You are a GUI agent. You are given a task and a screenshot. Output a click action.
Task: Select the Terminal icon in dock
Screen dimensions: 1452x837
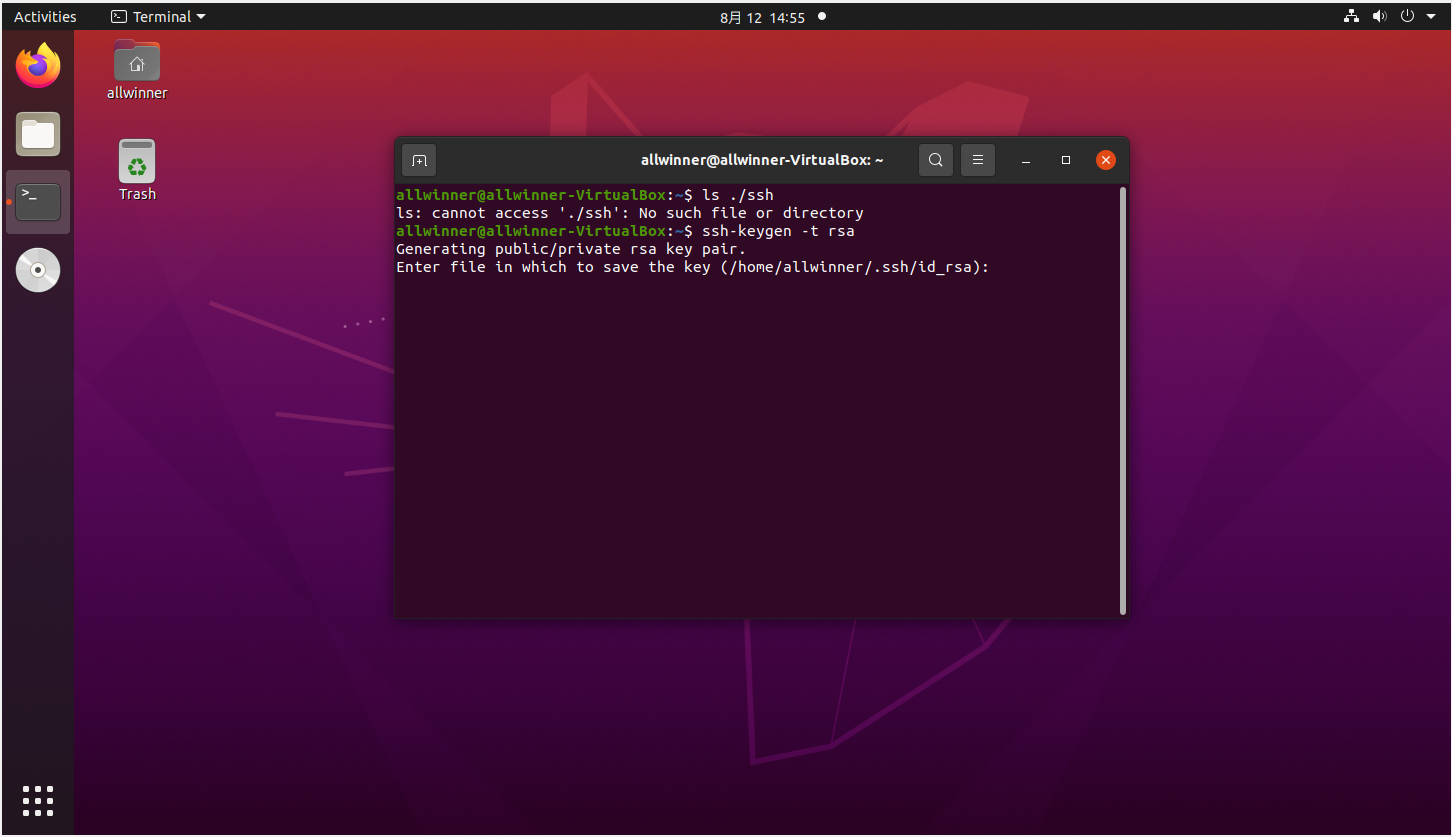tap(38, 202)
